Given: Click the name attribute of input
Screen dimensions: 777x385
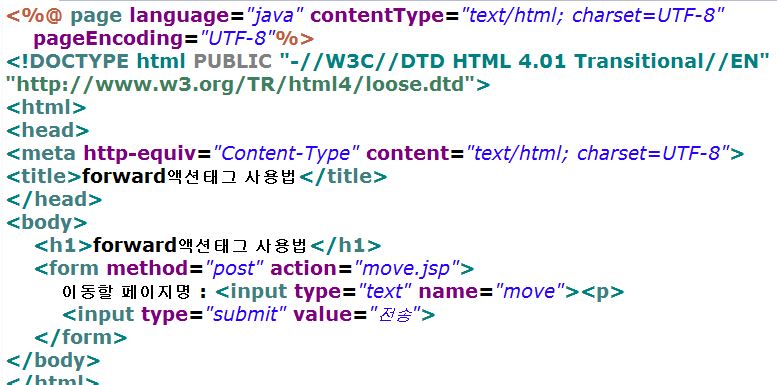Looking at the screenshot, I should (449, 291).
